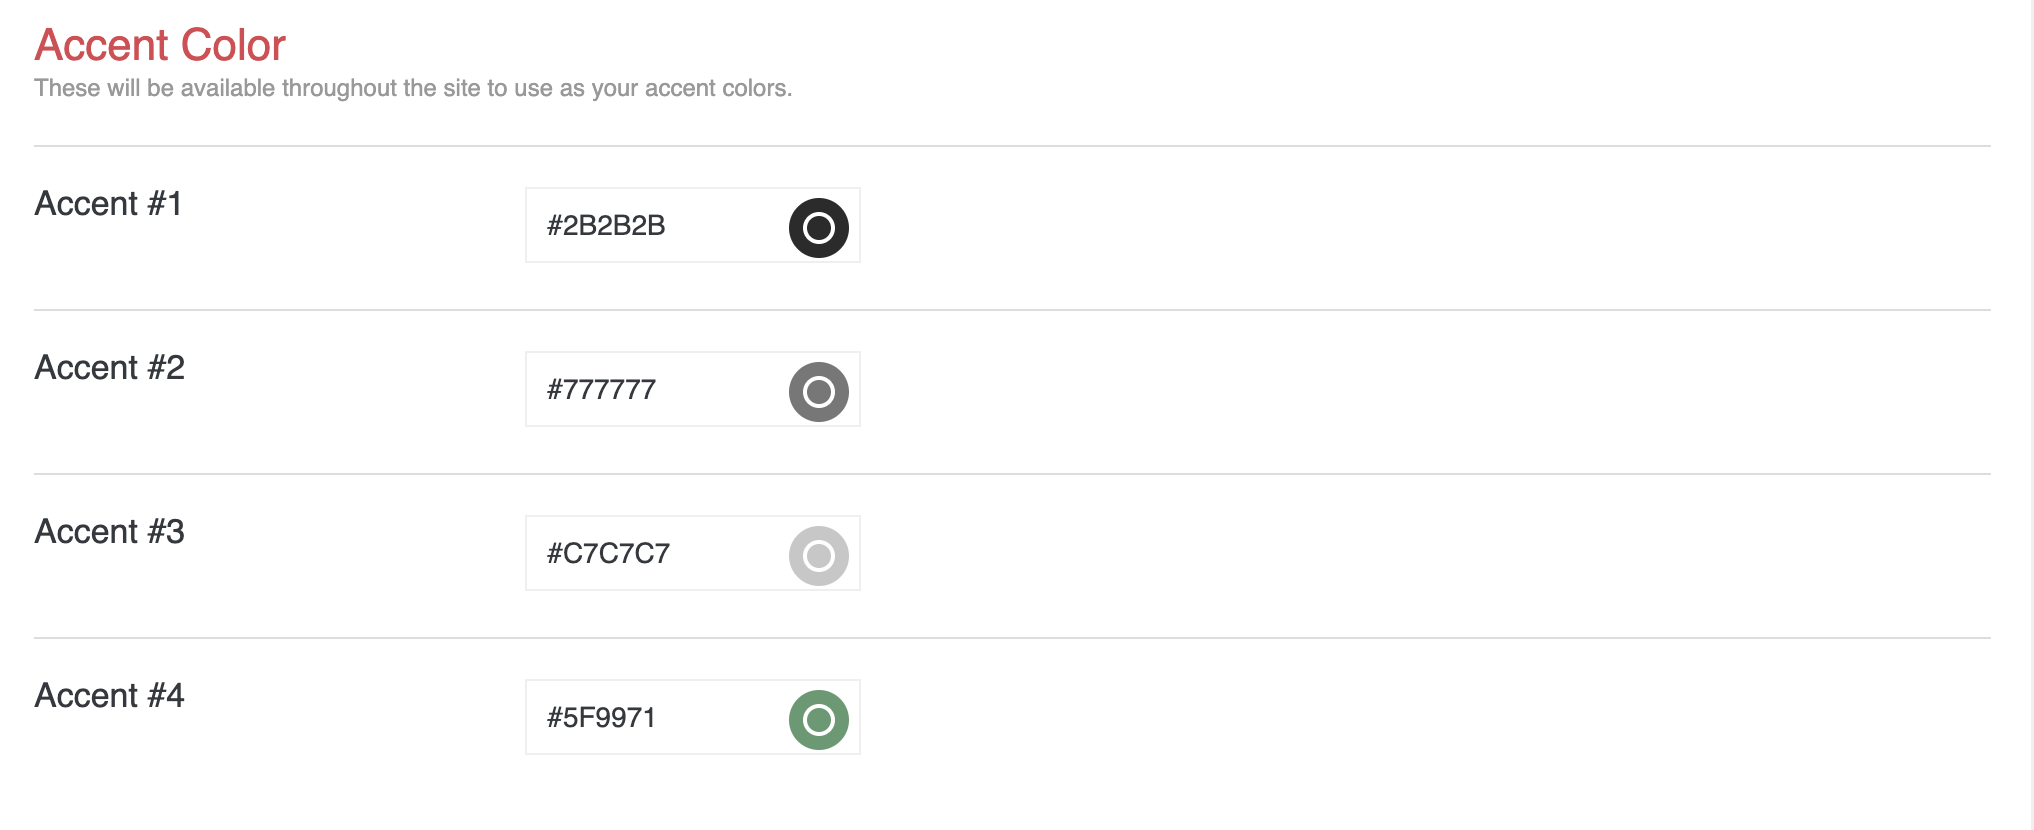2034x830 pixels.
Task: Click the divider between Accent #1 and #2
Action: click(x=1012, y=310)
